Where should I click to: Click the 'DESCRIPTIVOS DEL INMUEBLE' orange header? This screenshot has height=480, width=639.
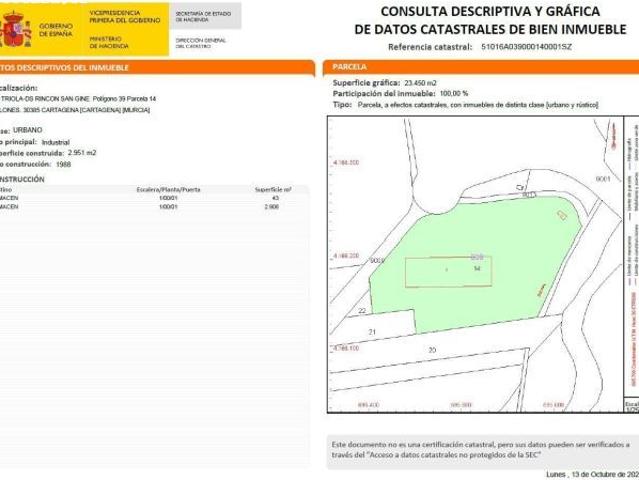157,68
